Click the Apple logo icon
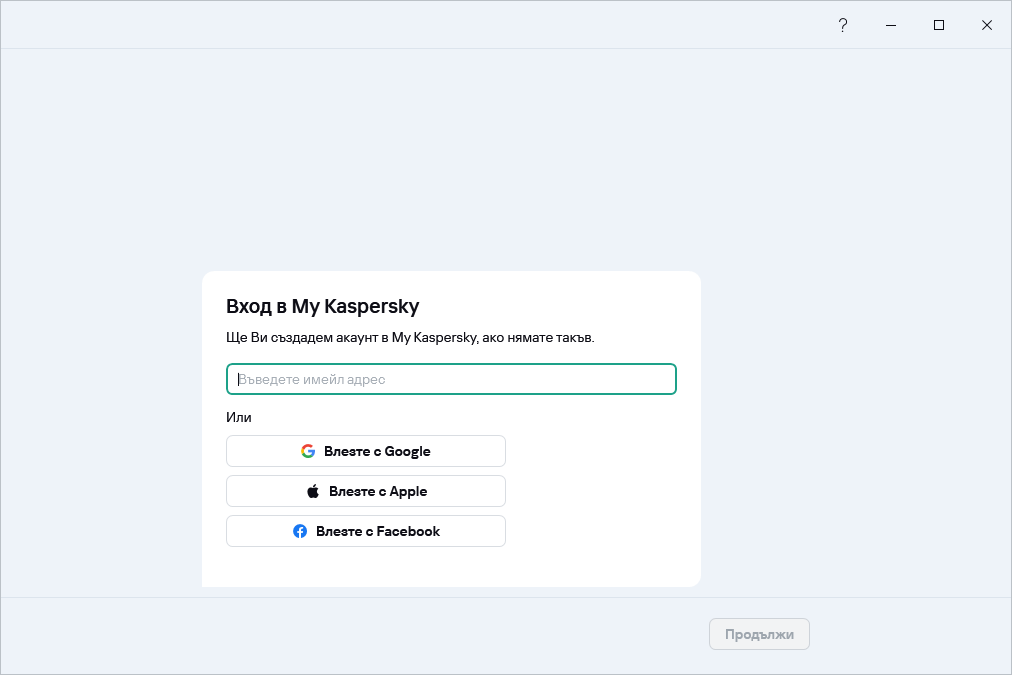The width and height of the screenshot is (1012, 675). point(313,491)
